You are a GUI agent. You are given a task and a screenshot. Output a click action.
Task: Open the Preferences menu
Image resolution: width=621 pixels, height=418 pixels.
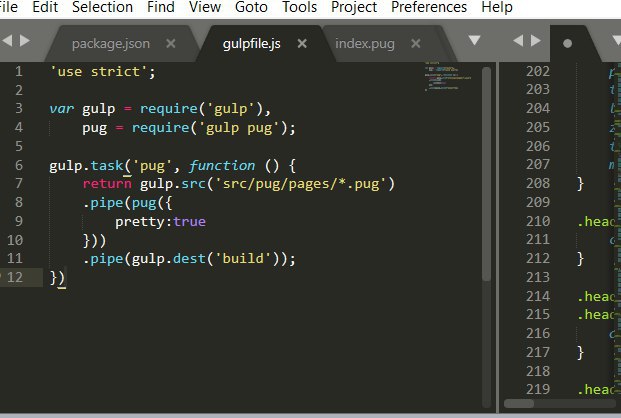(x=429, y=7)
